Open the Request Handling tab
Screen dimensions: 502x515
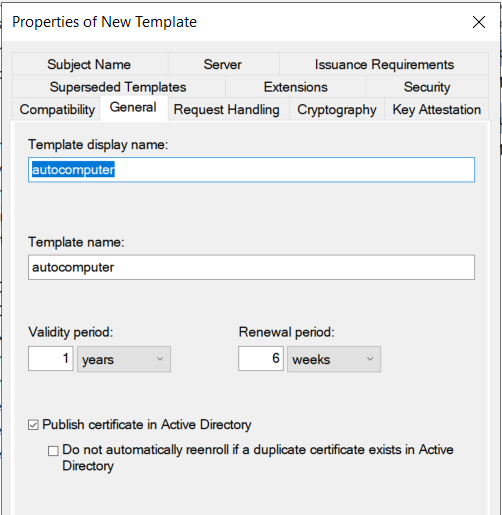coord(228,109)
